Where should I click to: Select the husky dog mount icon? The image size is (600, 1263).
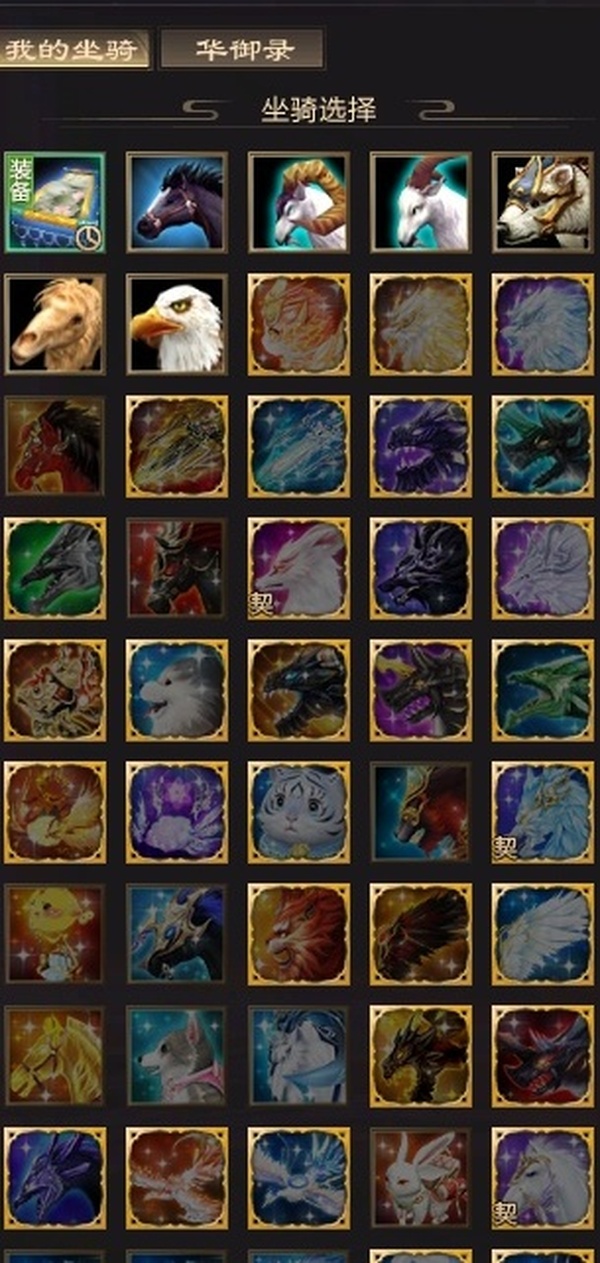(177, 1056)
